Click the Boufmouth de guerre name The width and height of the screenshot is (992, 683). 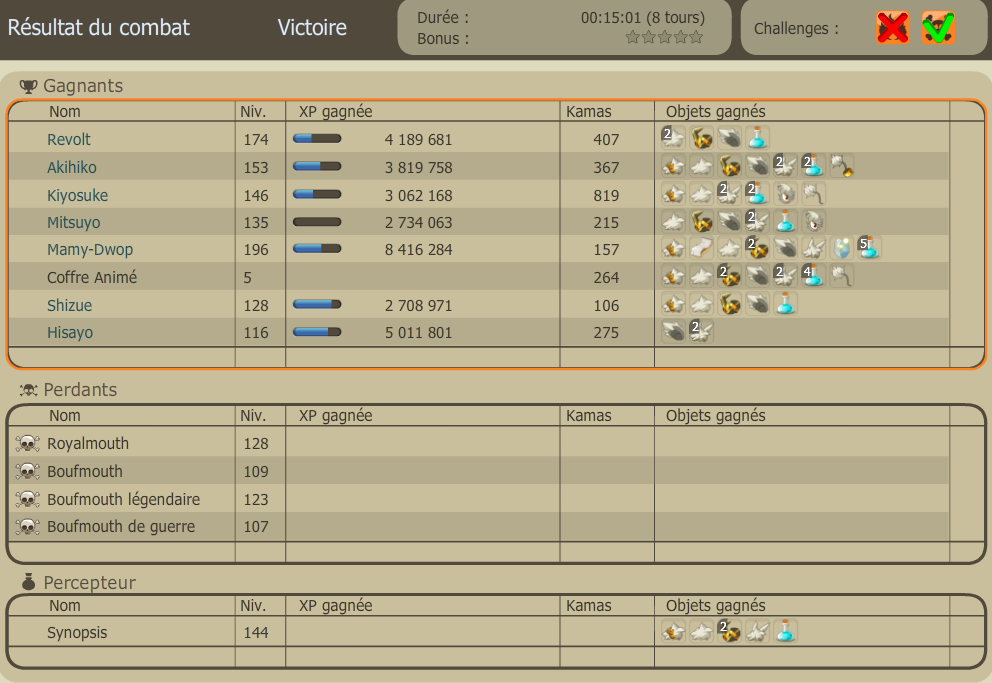point(121,527)
